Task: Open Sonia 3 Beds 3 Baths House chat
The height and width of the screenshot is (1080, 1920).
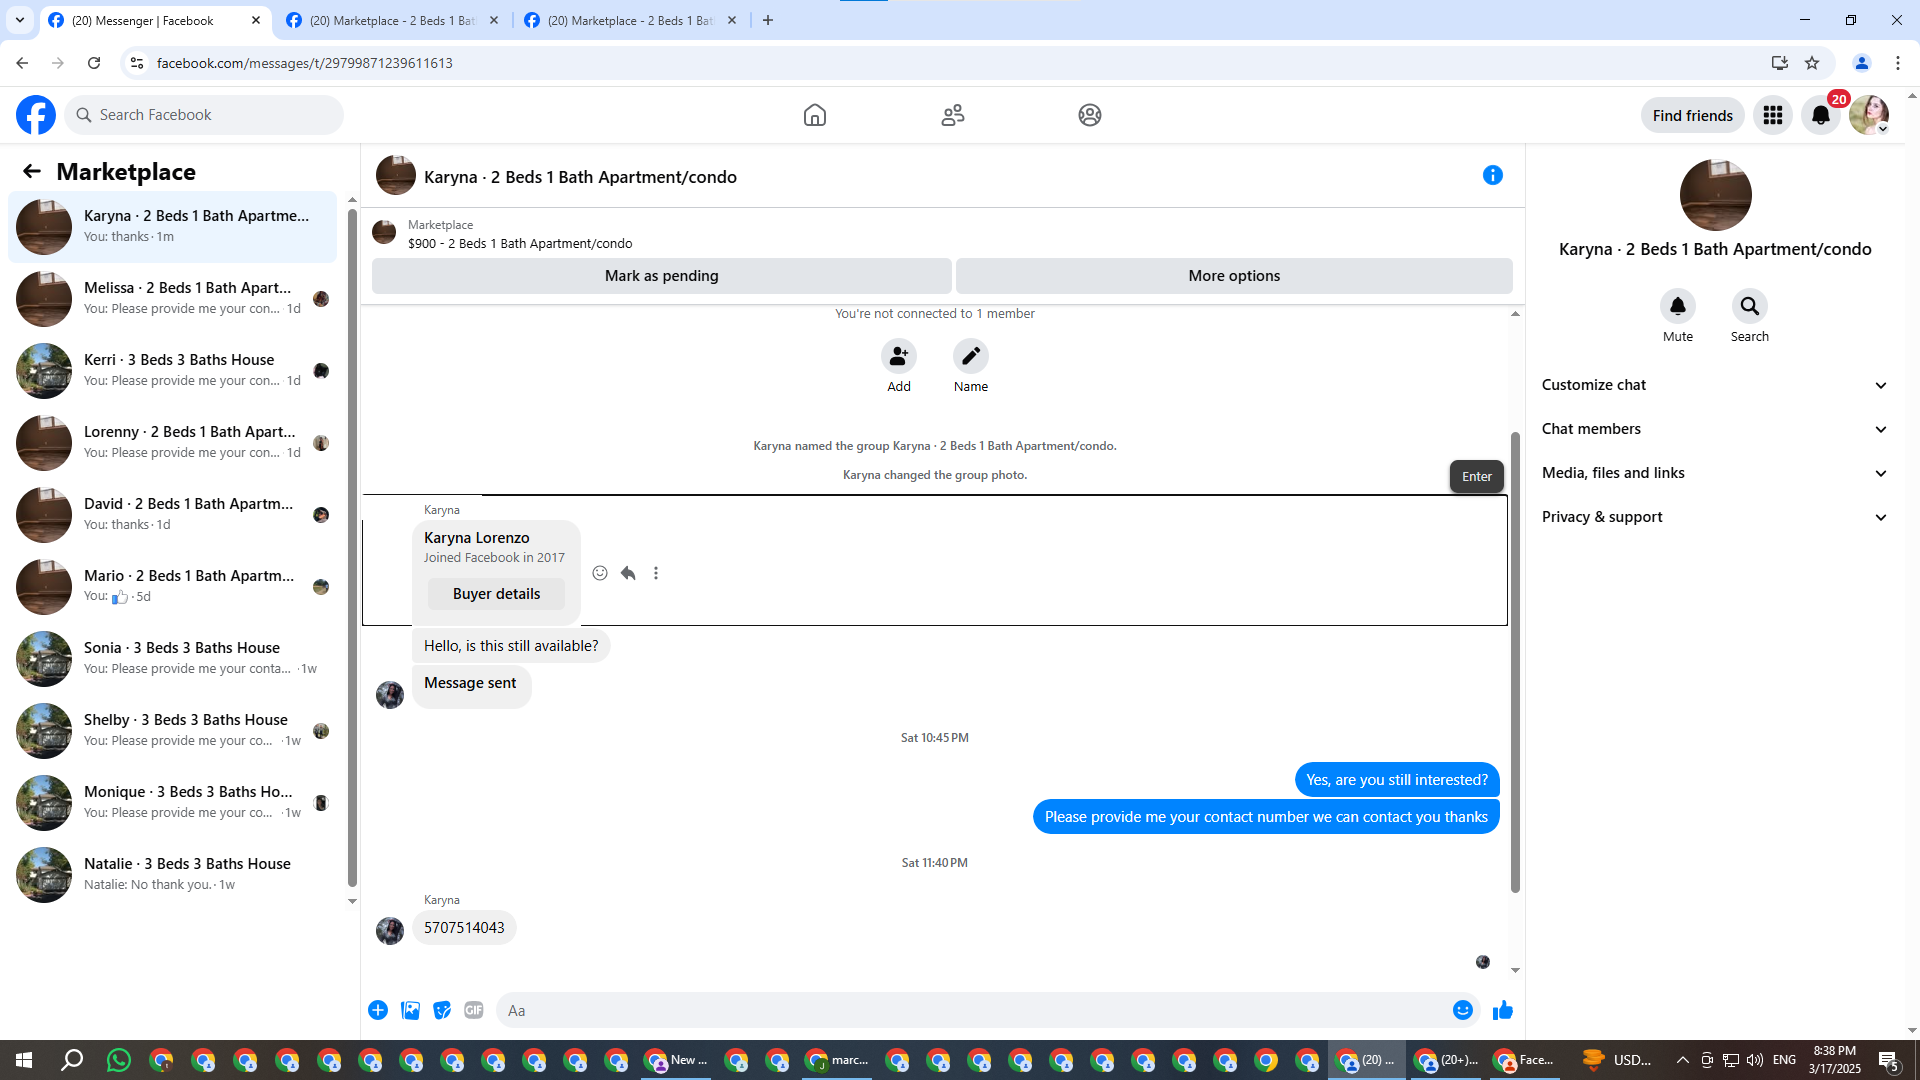Action: tap(173, 659)
